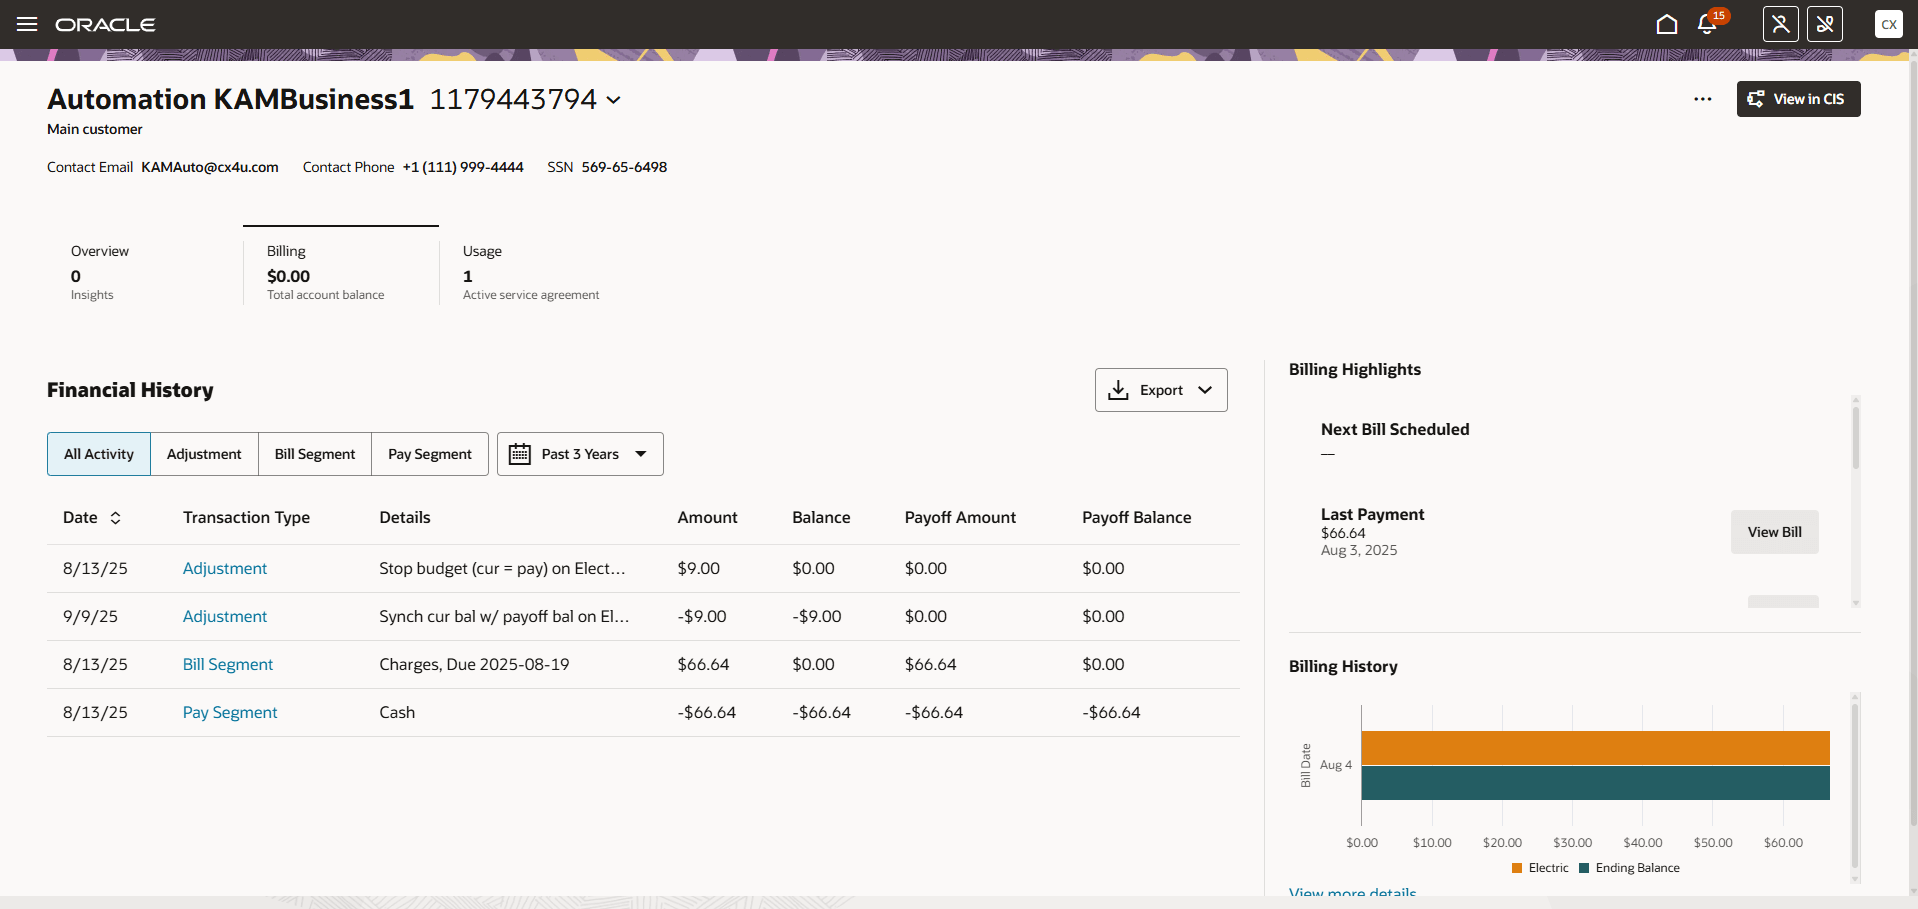Click the Electric legend color swatch
1918x909 pixels.
pyautogui.click(x=1516, y=868)
